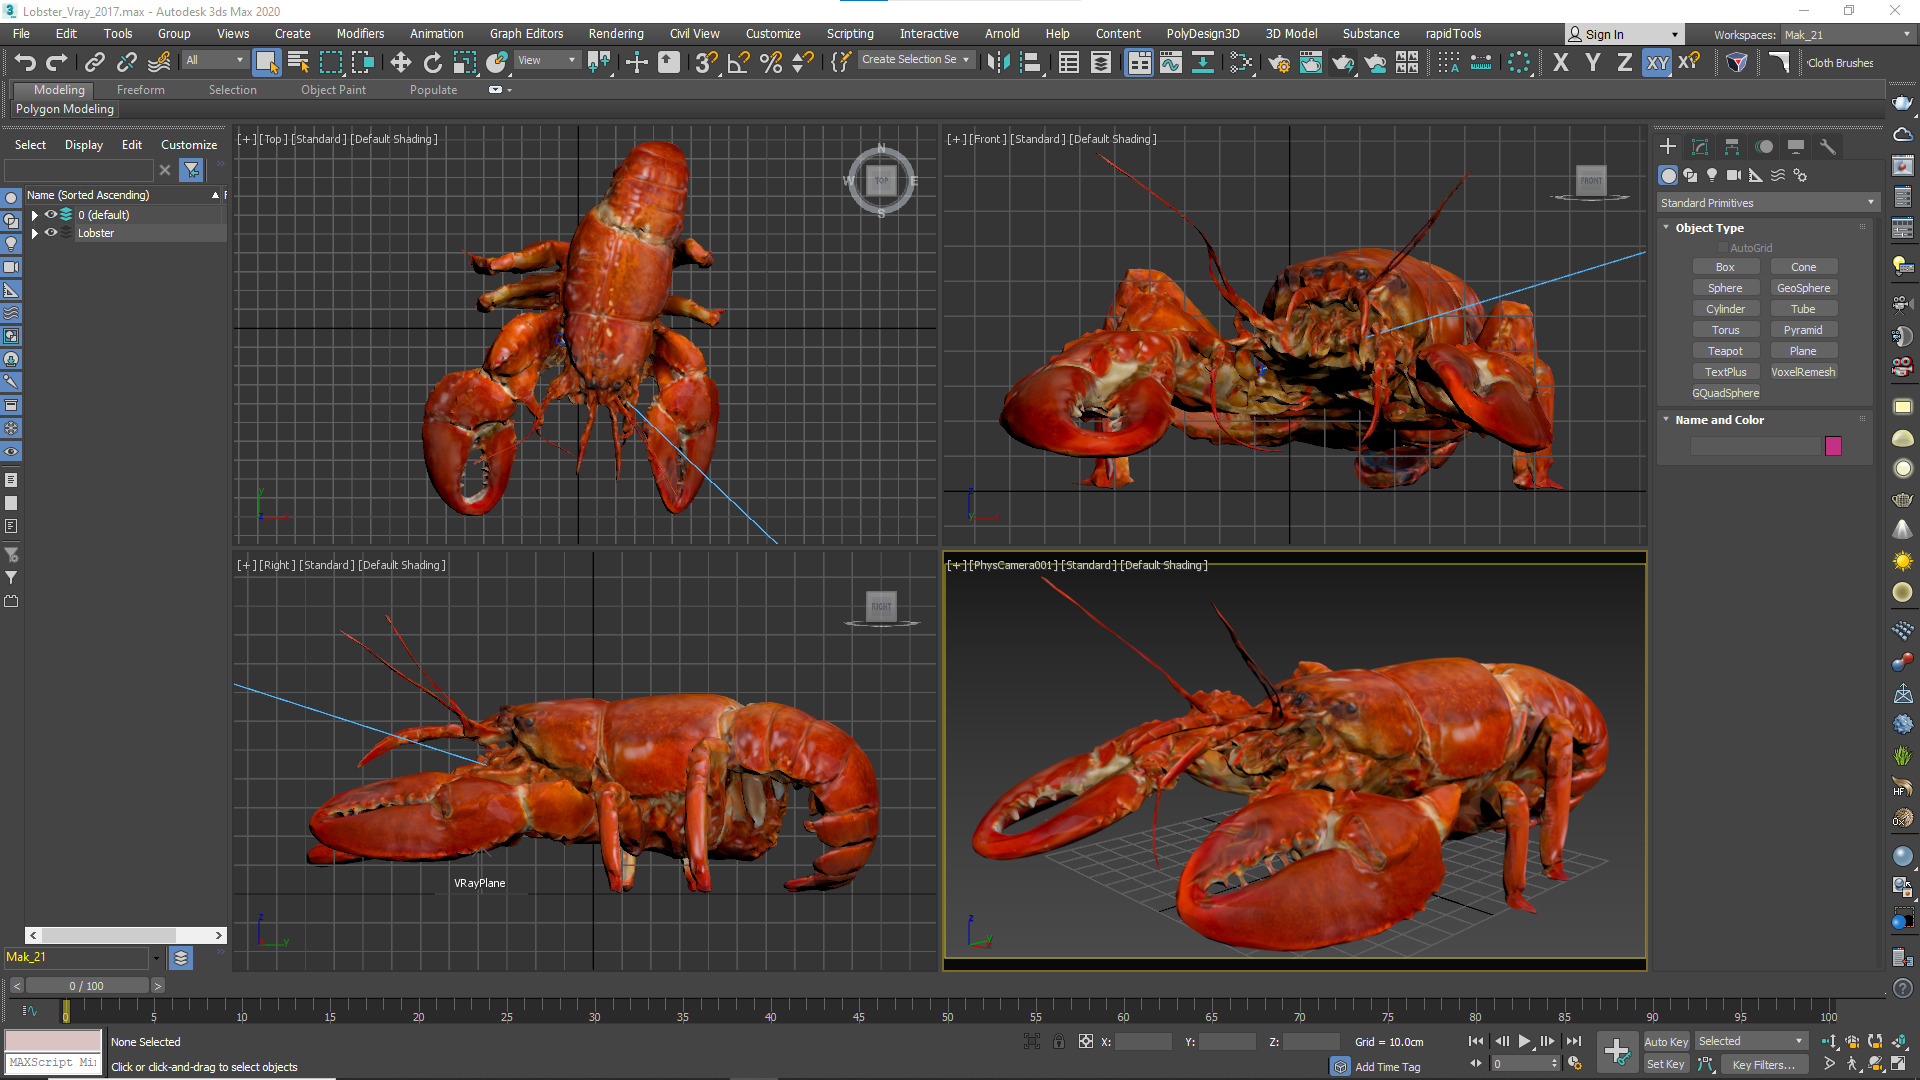
Task: Click the Play Animation button
Action: [x=1525, y=1042]
